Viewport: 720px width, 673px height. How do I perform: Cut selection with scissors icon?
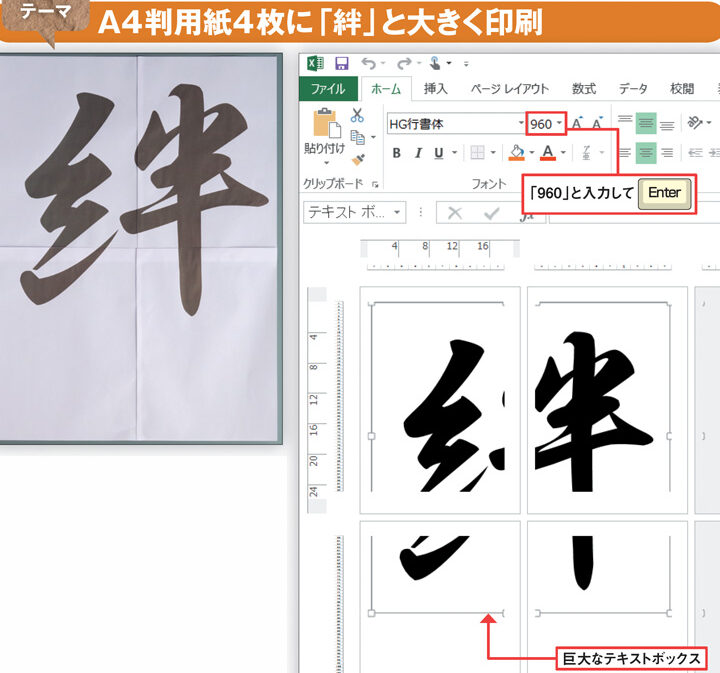coord(357,115)
